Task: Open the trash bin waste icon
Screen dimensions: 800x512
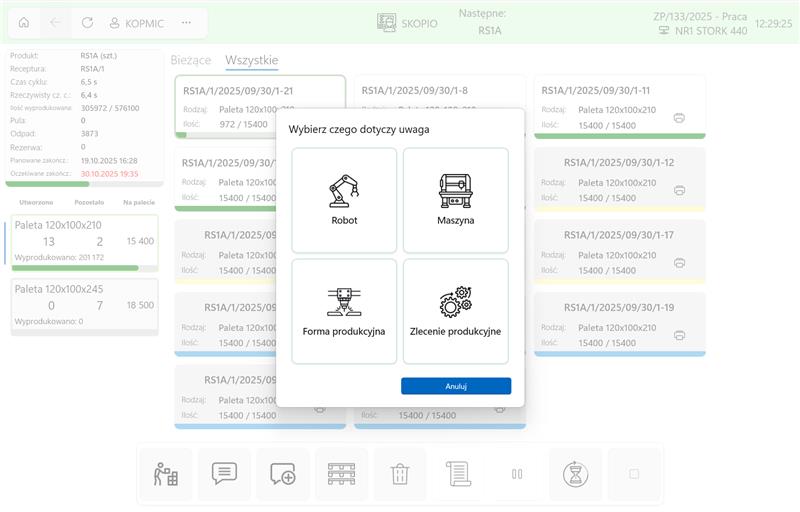Action: (400, 474)
